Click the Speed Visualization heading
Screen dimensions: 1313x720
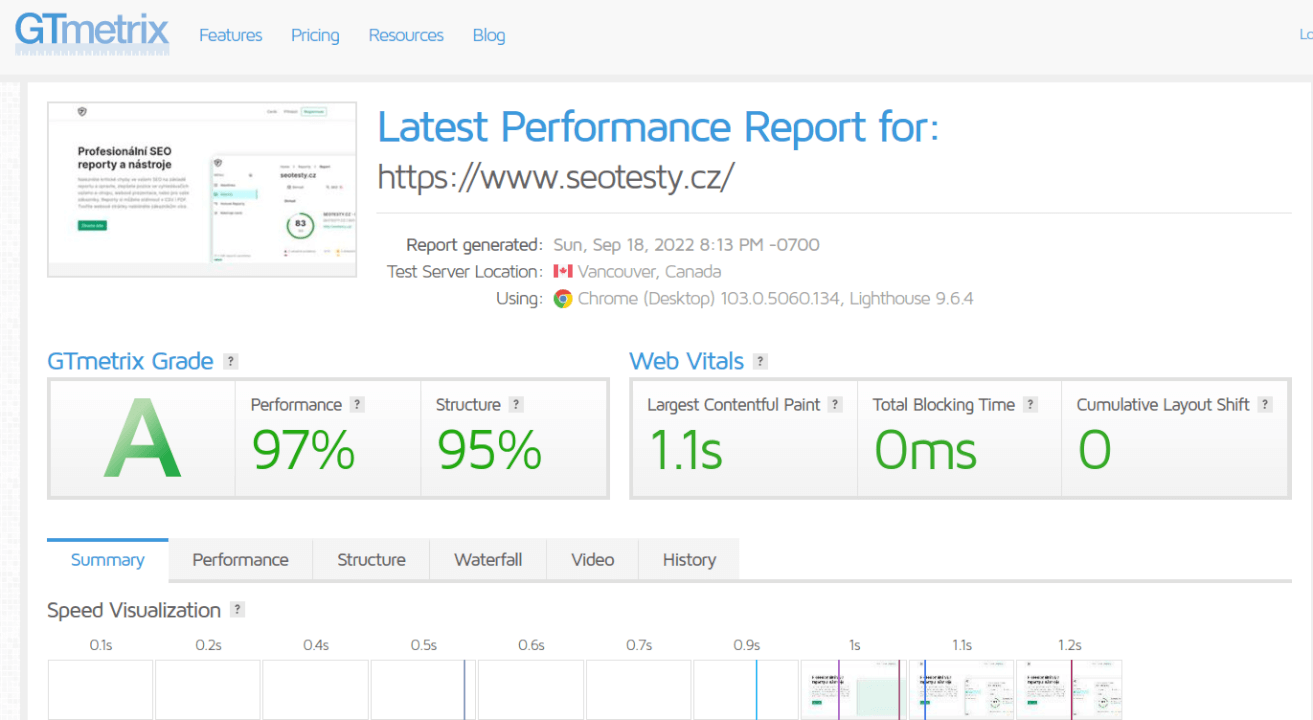point(134,610)
